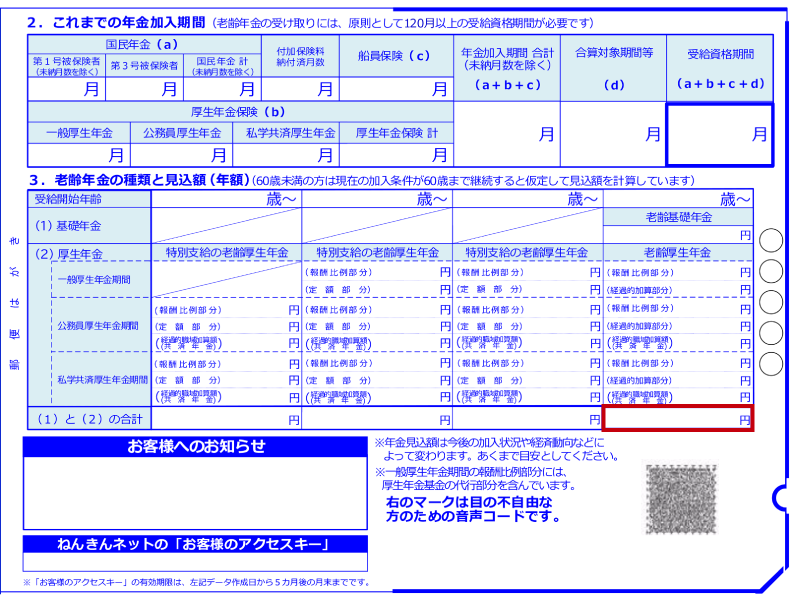Click the ねんきんネット access key header
Viewport: 800px width, 600px height.
pos(195,545)
